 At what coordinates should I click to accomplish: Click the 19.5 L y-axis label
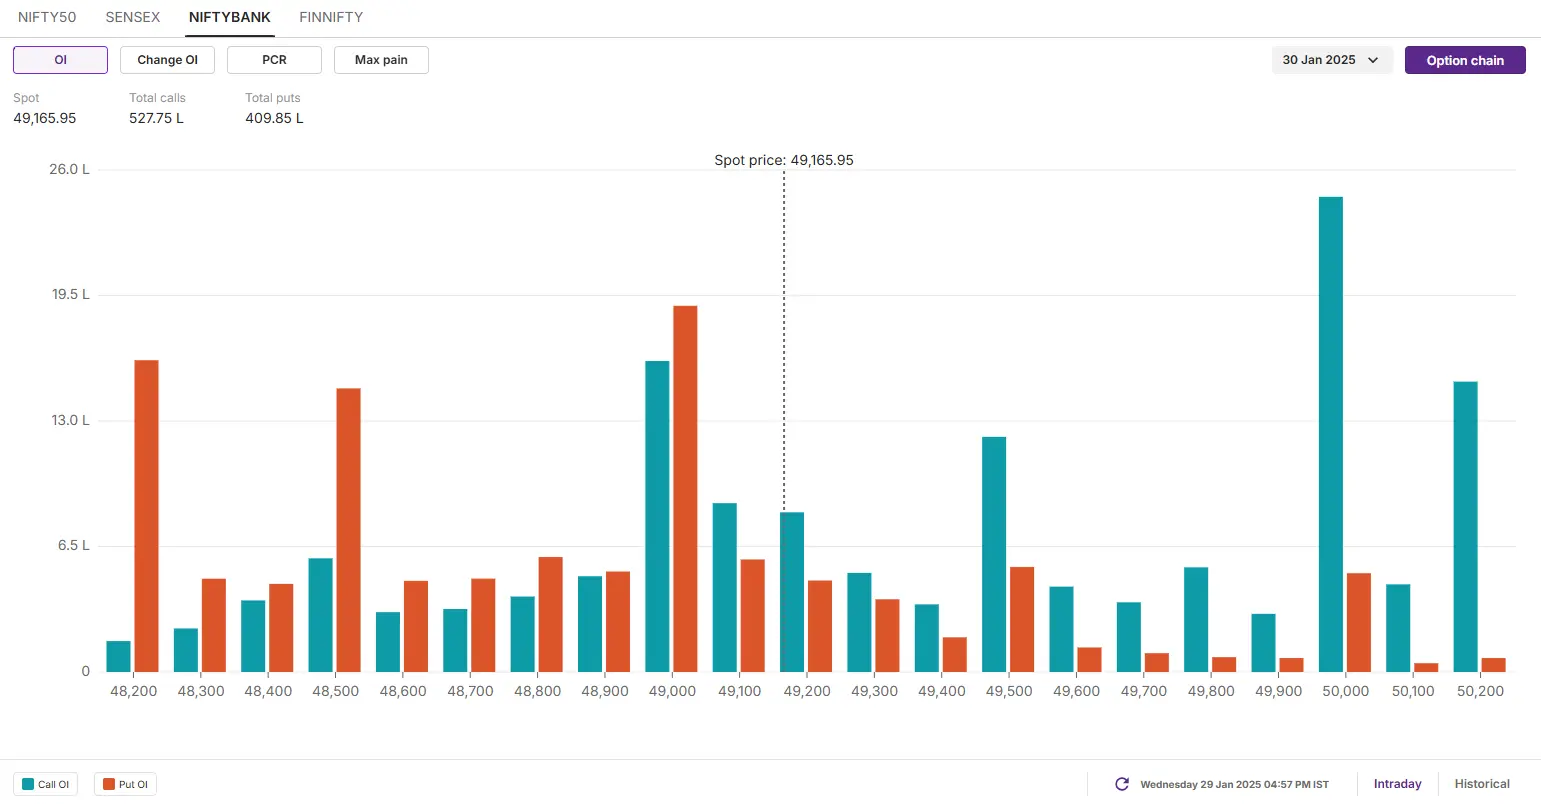tap(71, 294)
